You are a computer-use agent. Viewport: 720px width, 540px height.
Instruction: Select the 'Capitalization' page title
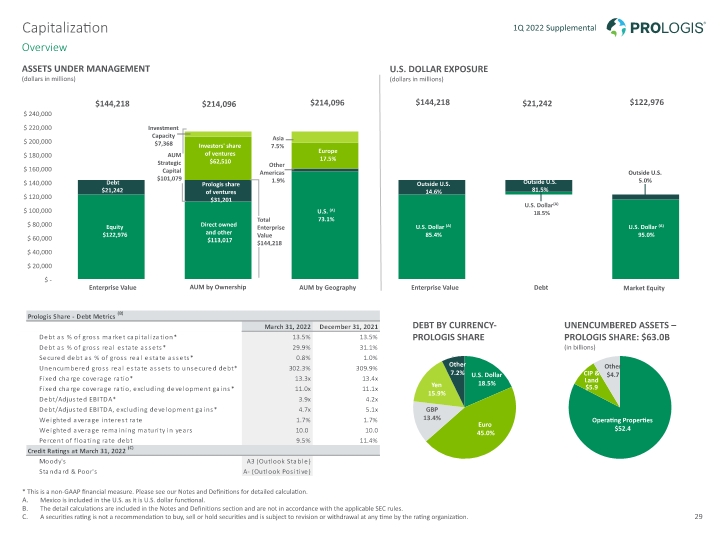point(65,28)
